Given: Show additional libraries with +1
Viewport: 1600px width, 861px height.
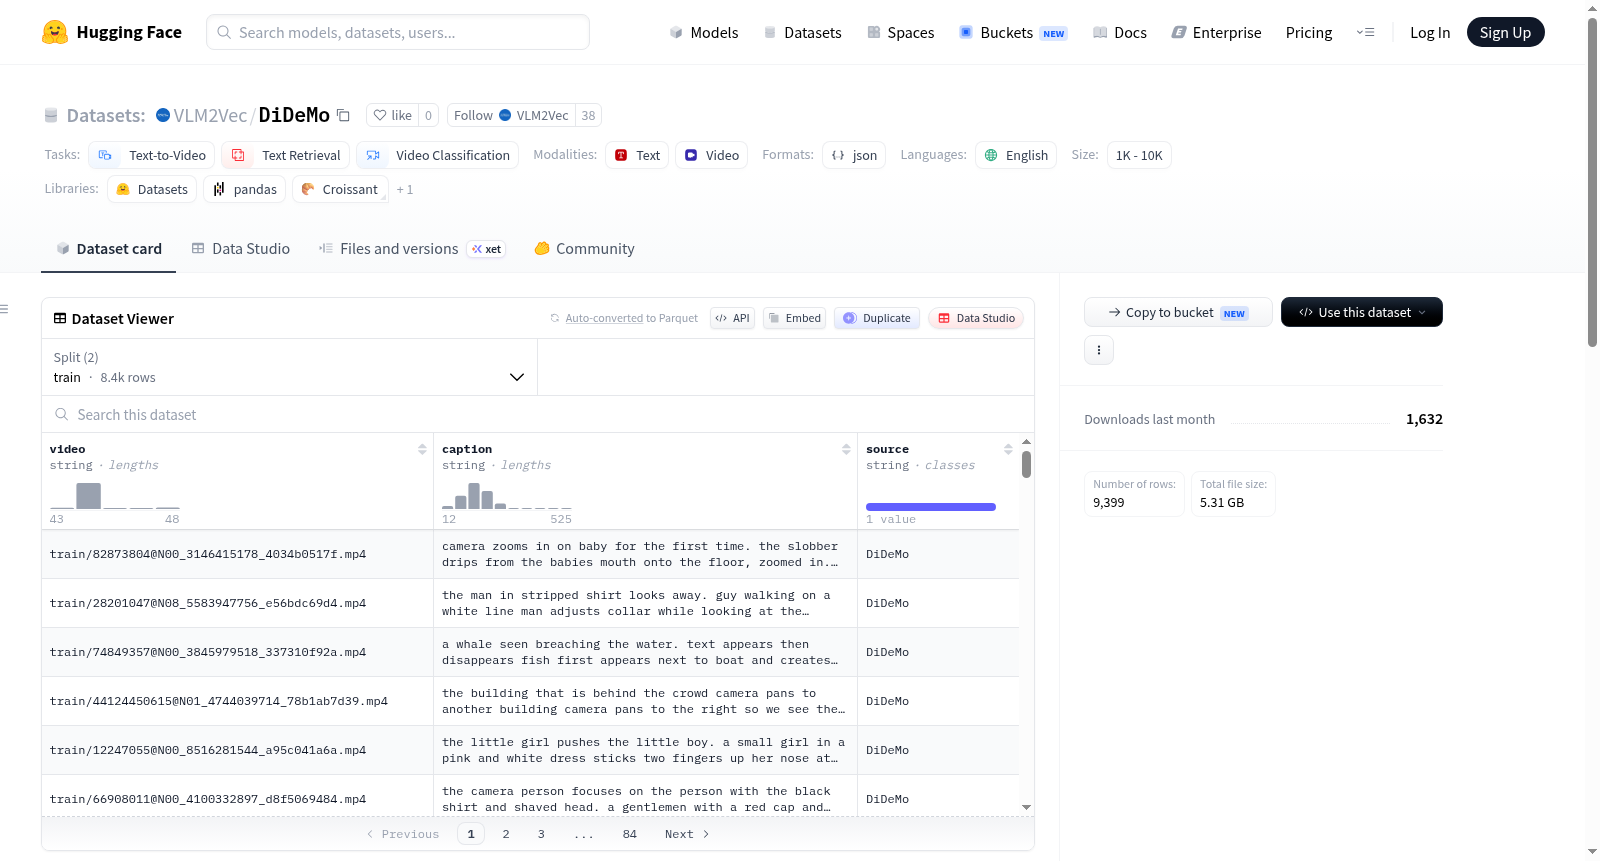Looking at the screenshot, I should point(405,189).
